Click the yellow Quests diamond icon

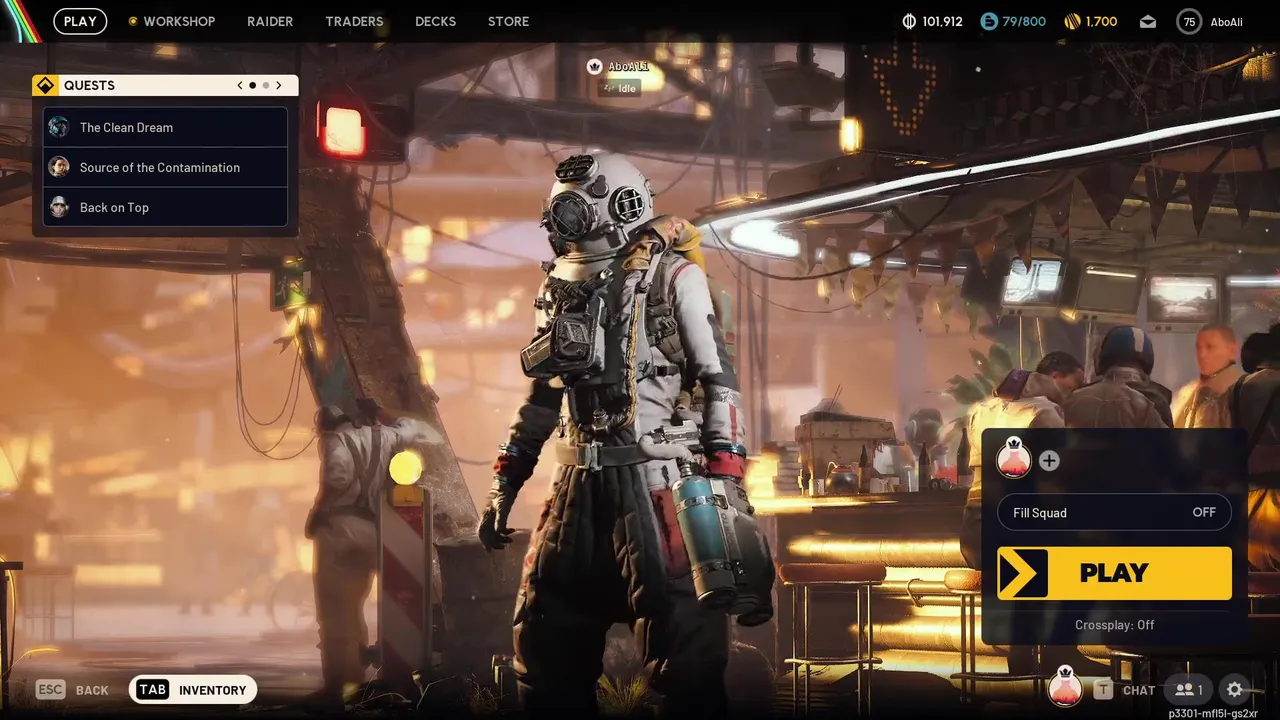(45, 85)
